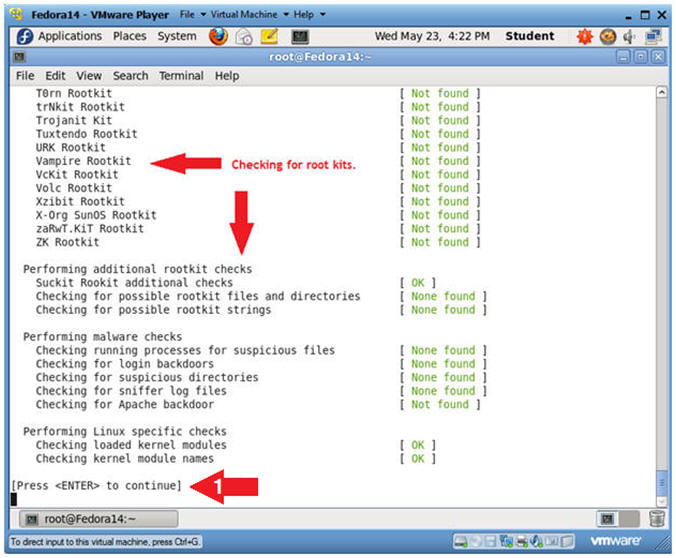
Task: Click the orange round tray icon
Action: pyautogui.click(x=607, y=37)
